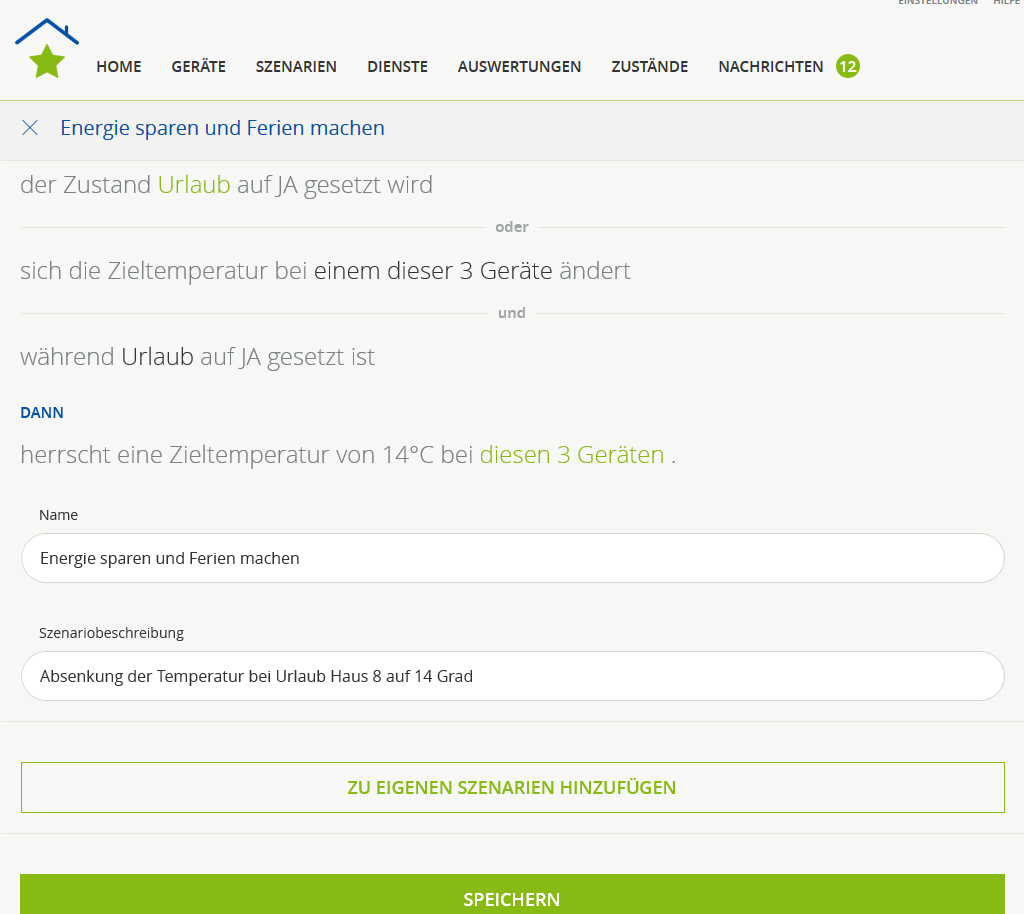Select the green Urlaub state in first condition
1024x914 pixels.
[194, 185]
